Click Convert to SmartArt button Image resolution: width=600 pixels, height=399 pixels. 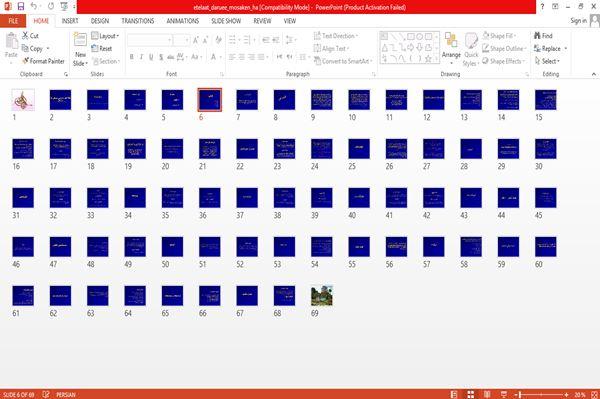tap(343, 61)
